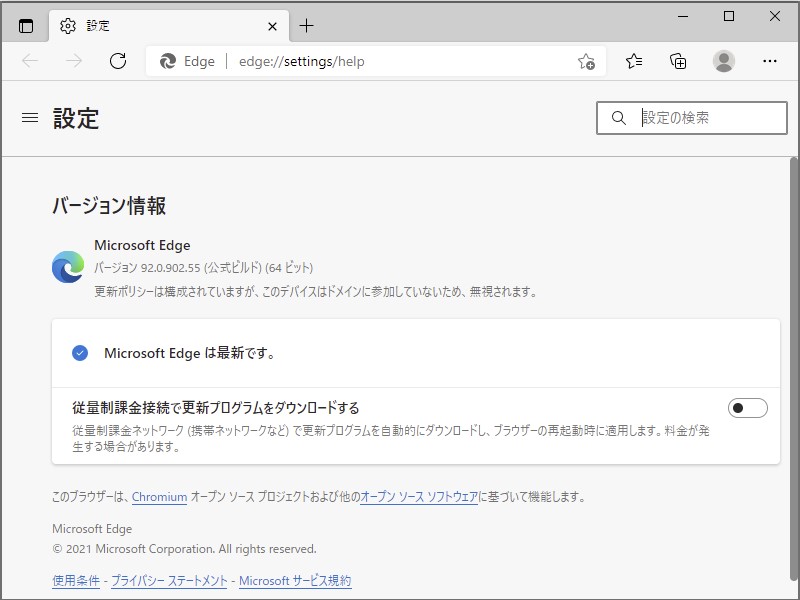800x600 pixels.
Task: Click the プライバシー ステートメント link
Action: pos(170,581)
